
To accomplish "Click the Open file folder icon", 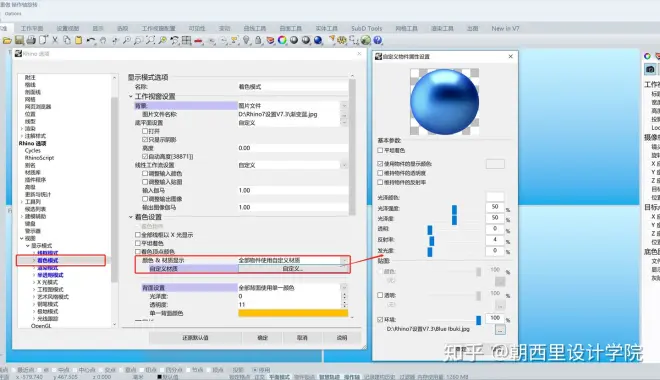I will tap(7, 40).
